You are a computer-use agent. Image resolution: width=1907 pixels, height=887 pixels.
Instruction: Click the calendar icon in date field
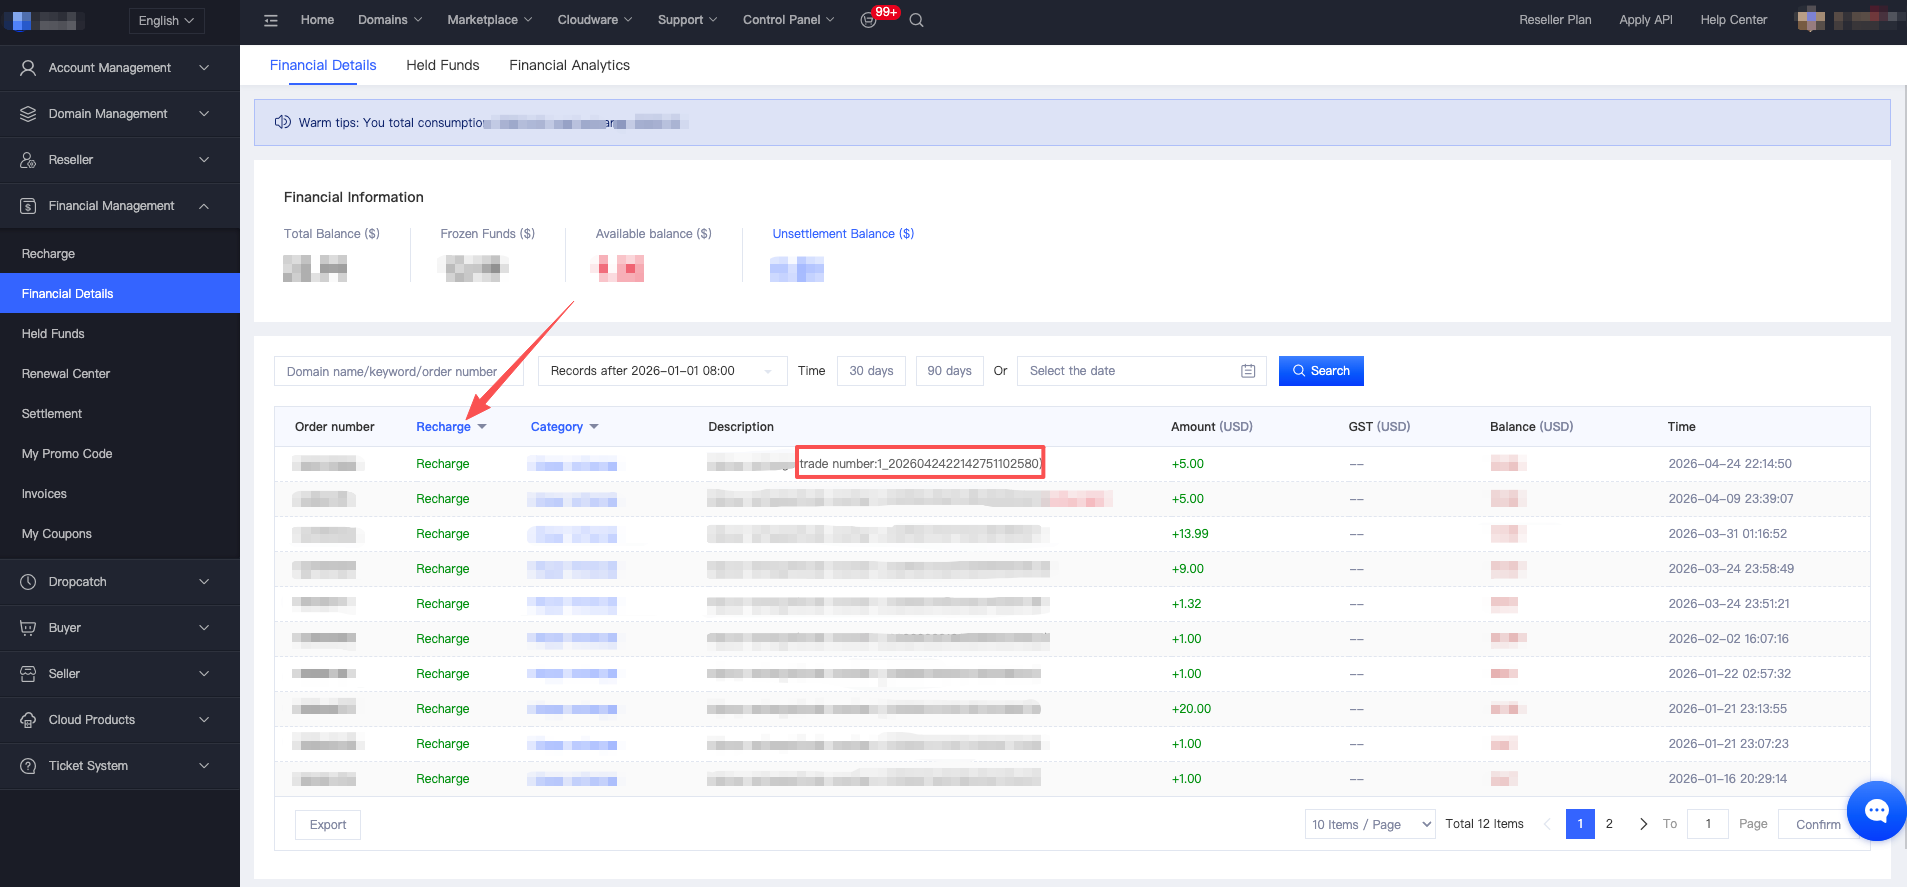click(1248, 371)
